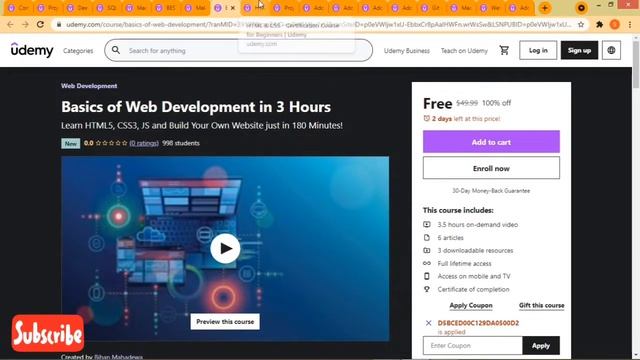The height and width of the screenshot is (360, 640).
Task: Click the round icon left of minimize
Action: tap(581, 7)
